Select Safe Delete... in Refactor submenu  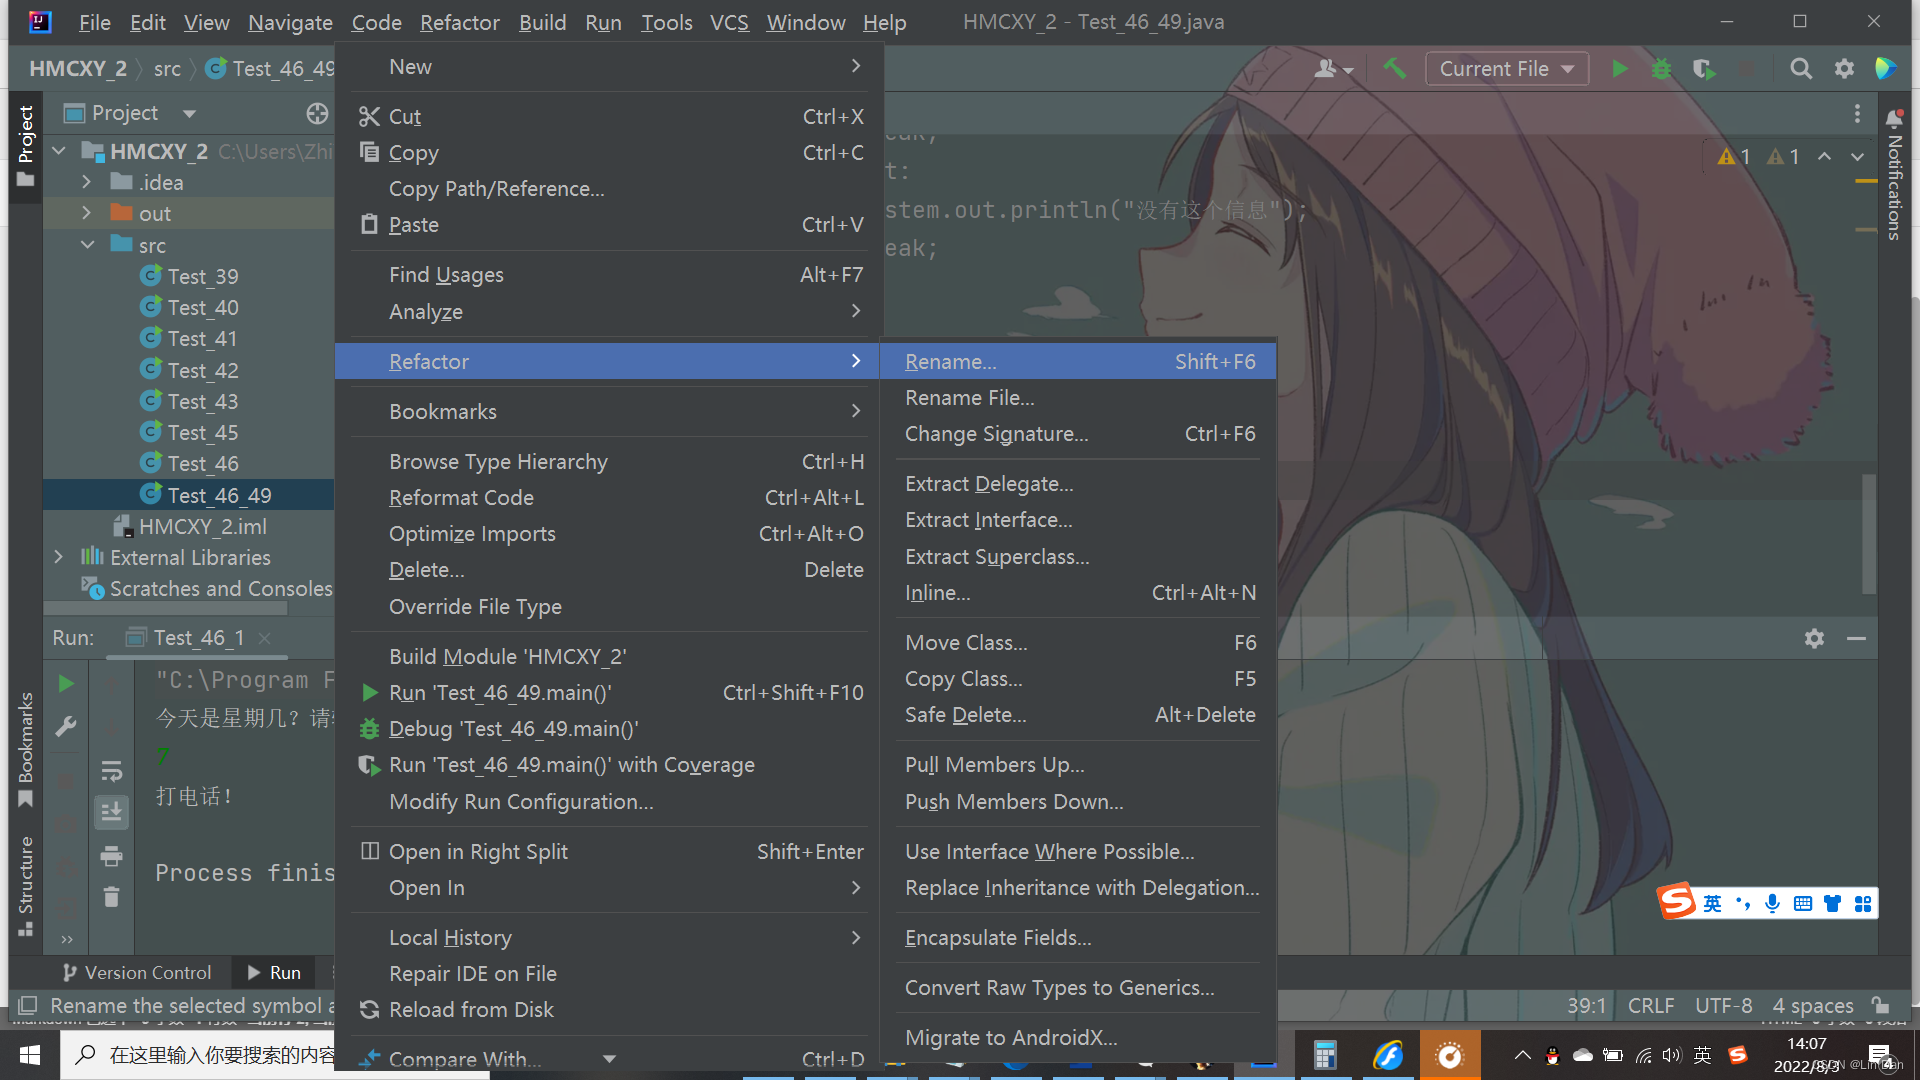1078,714
